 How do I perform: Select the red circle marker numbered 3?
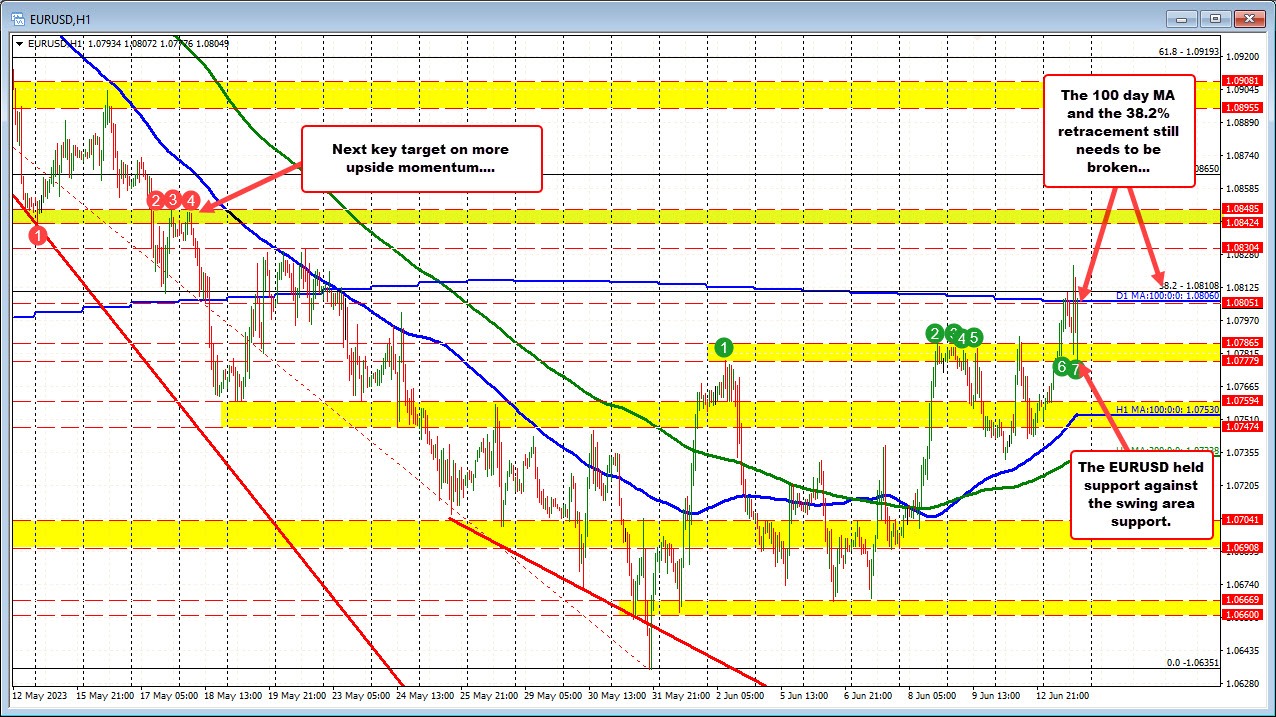pyautogui.click(x=173, y=200)
